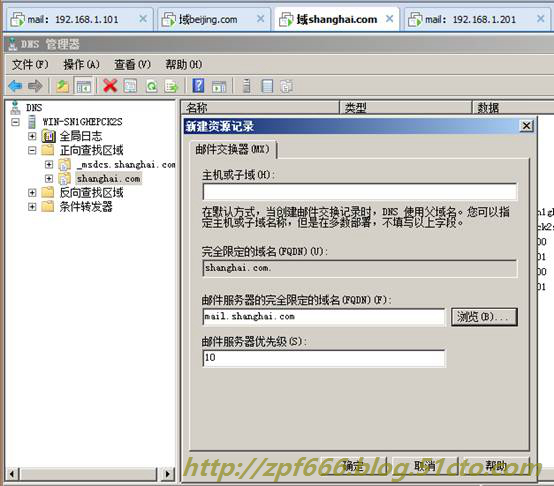Collapse the WIN-SN1GHEPCK2S server node
Viewport: 554px width, 486px height.
coord(16,122)
